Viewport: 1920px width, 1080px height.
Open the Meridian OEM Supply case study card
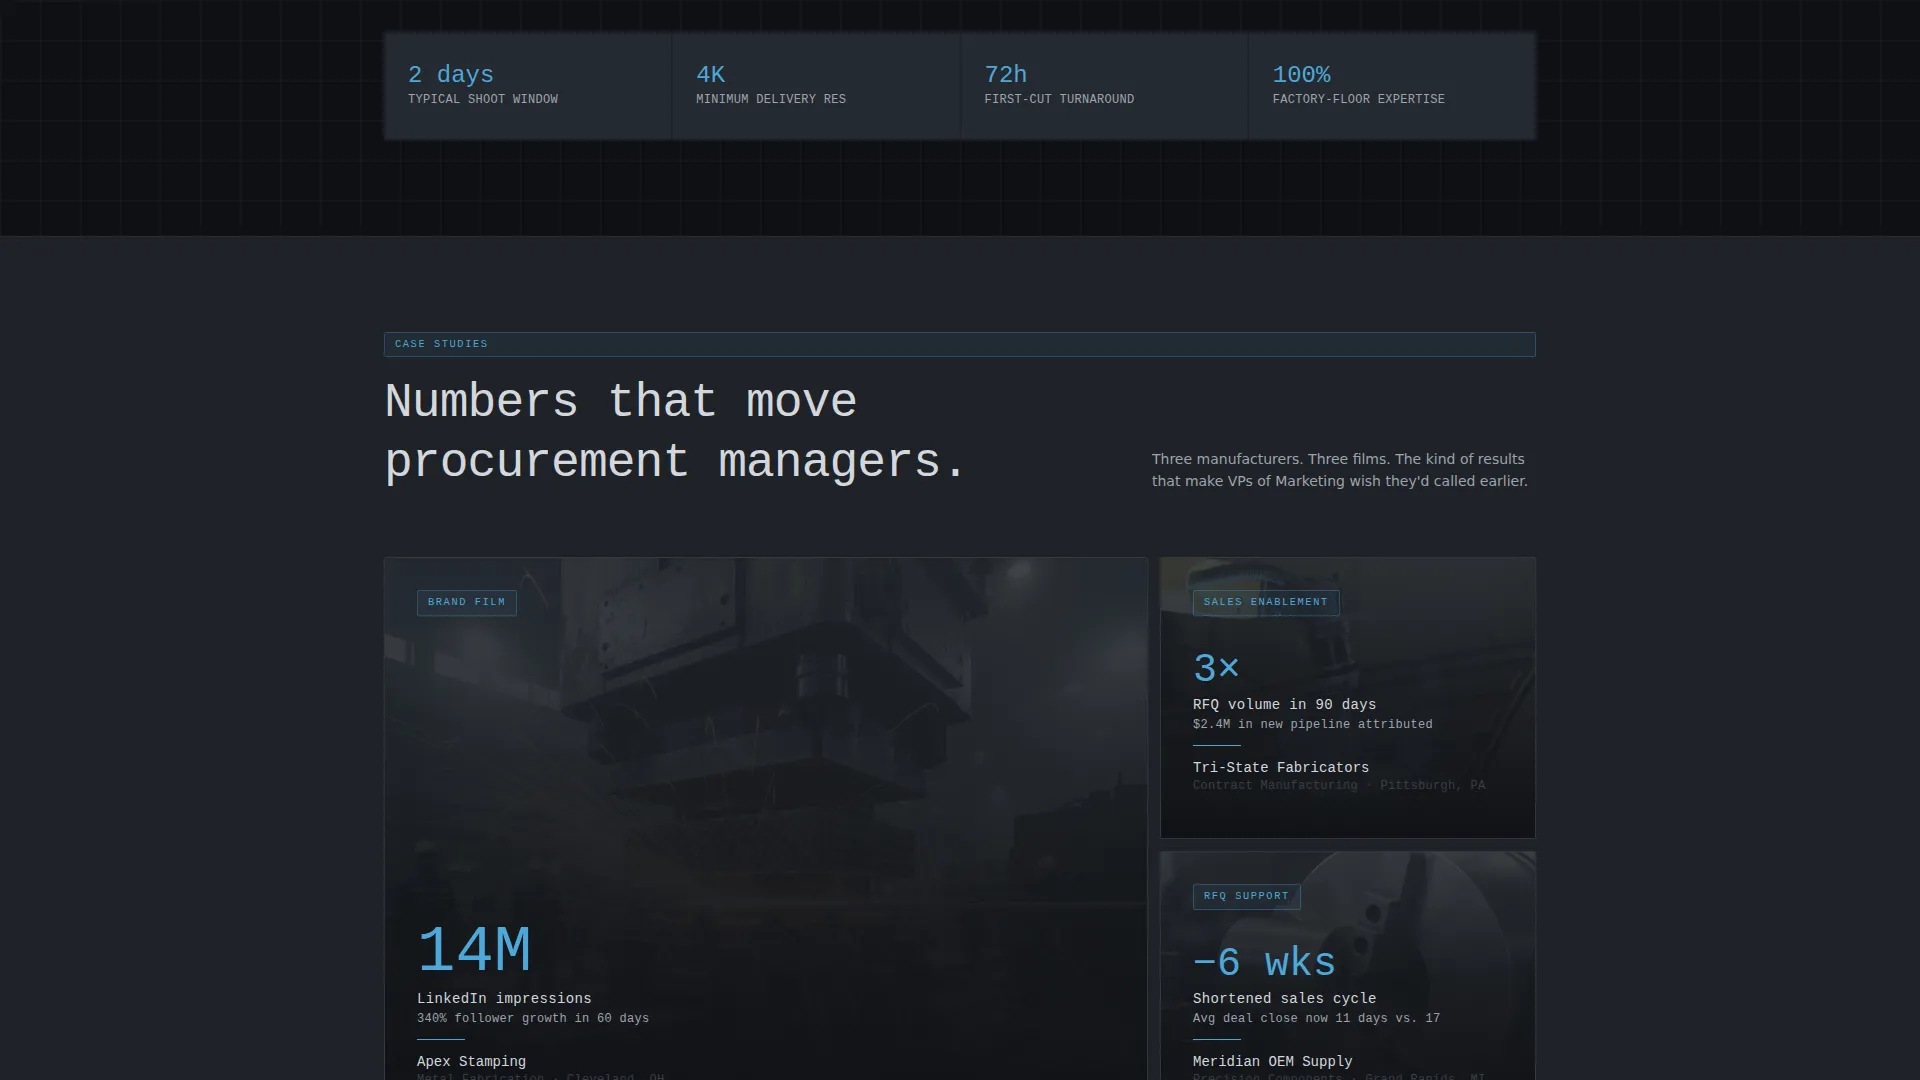[x=1348, y=966]
